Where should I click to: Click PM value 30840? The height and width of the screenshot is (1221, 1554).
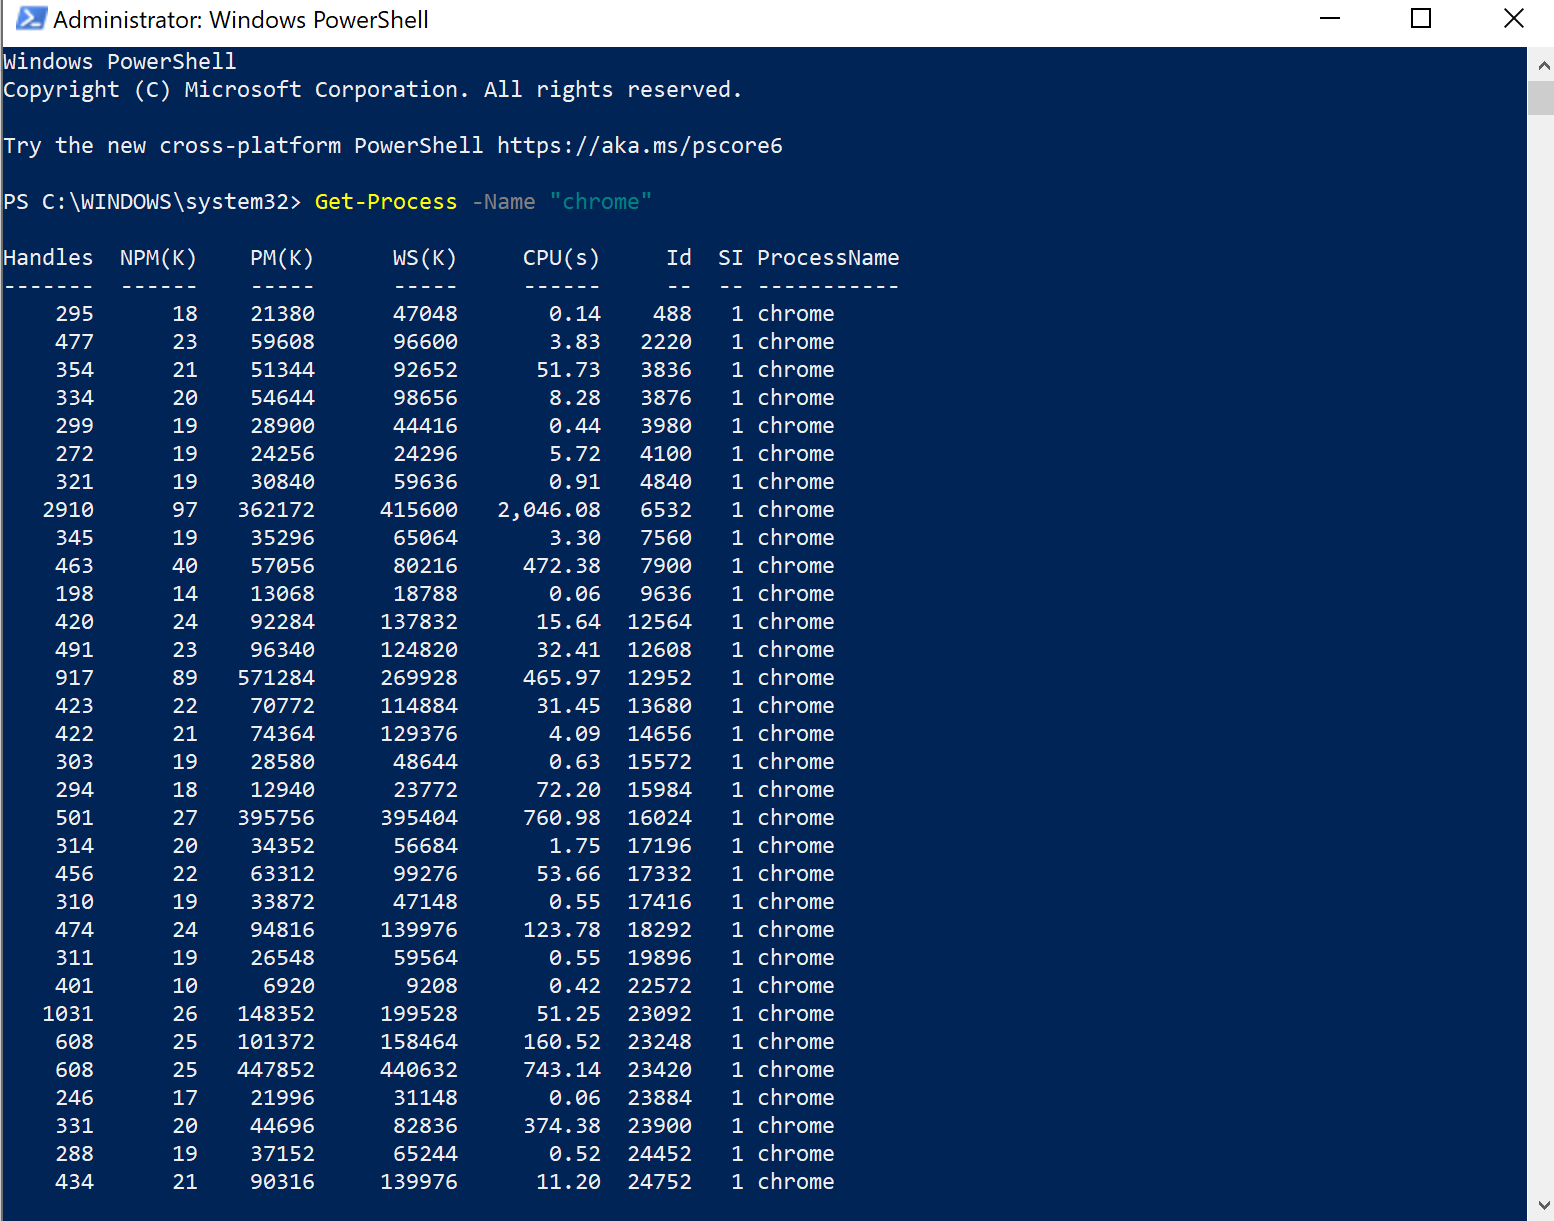point(282,482)
